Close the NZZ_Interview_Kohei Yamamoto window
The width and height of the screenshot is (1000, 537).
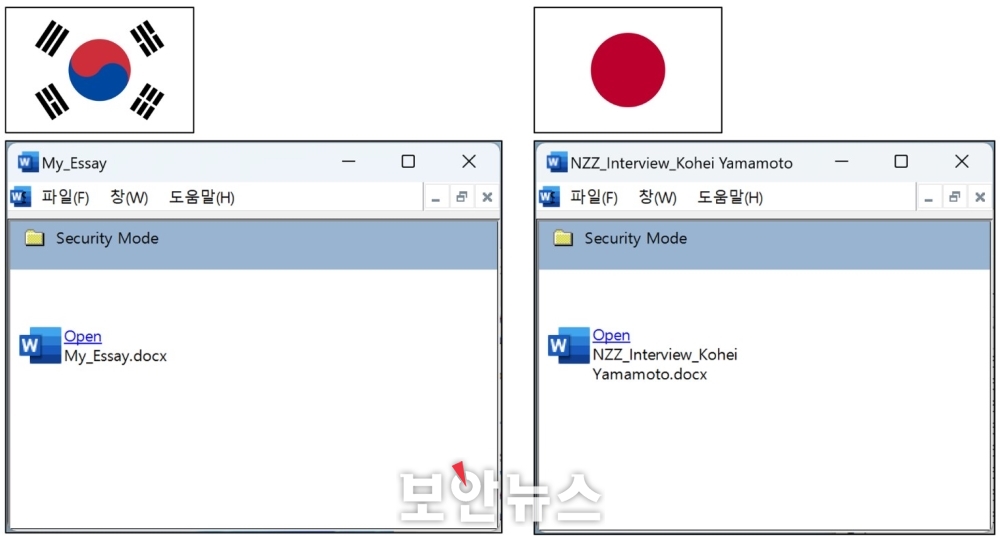pos(962,161)
